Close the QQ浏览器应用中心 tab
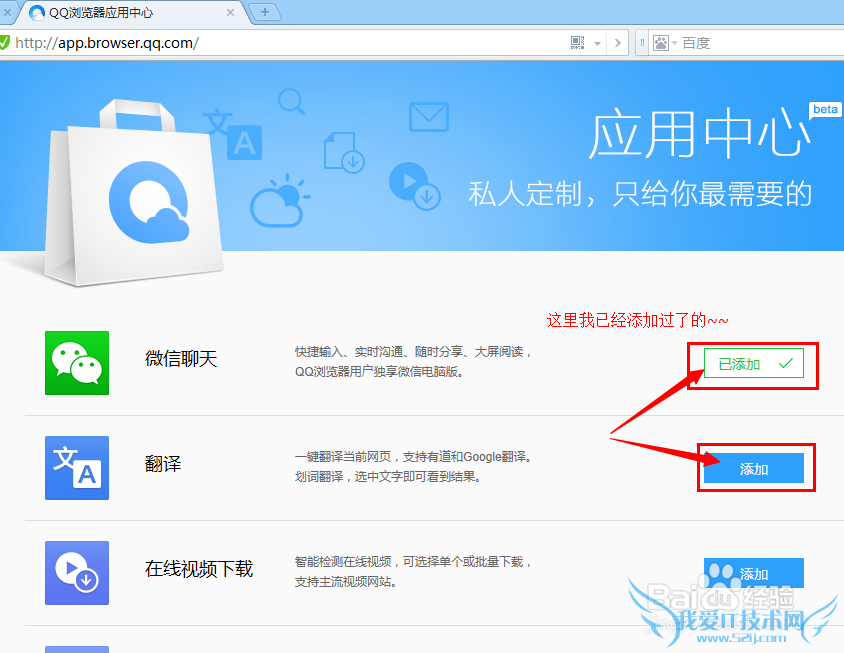This screenshot has height=653, width=844. pyautogui.click(x=230, y=12)
